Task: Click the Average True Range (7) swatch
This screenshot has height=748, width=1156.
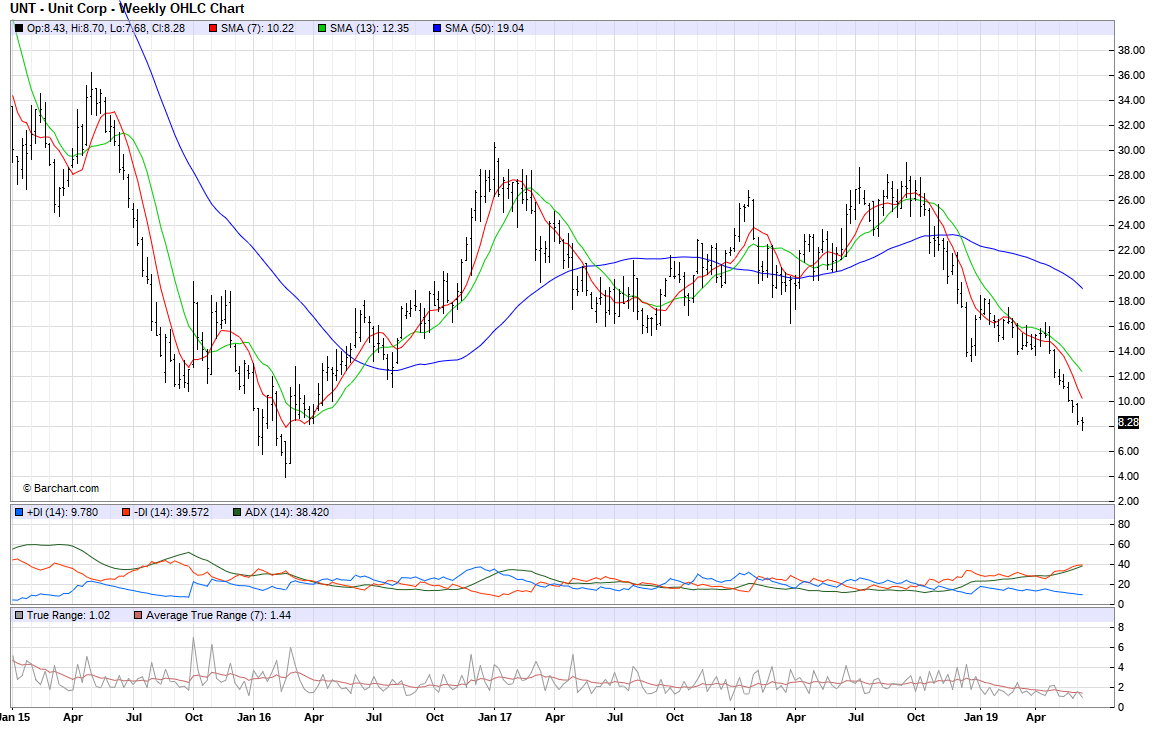Action: coord(138,615)
